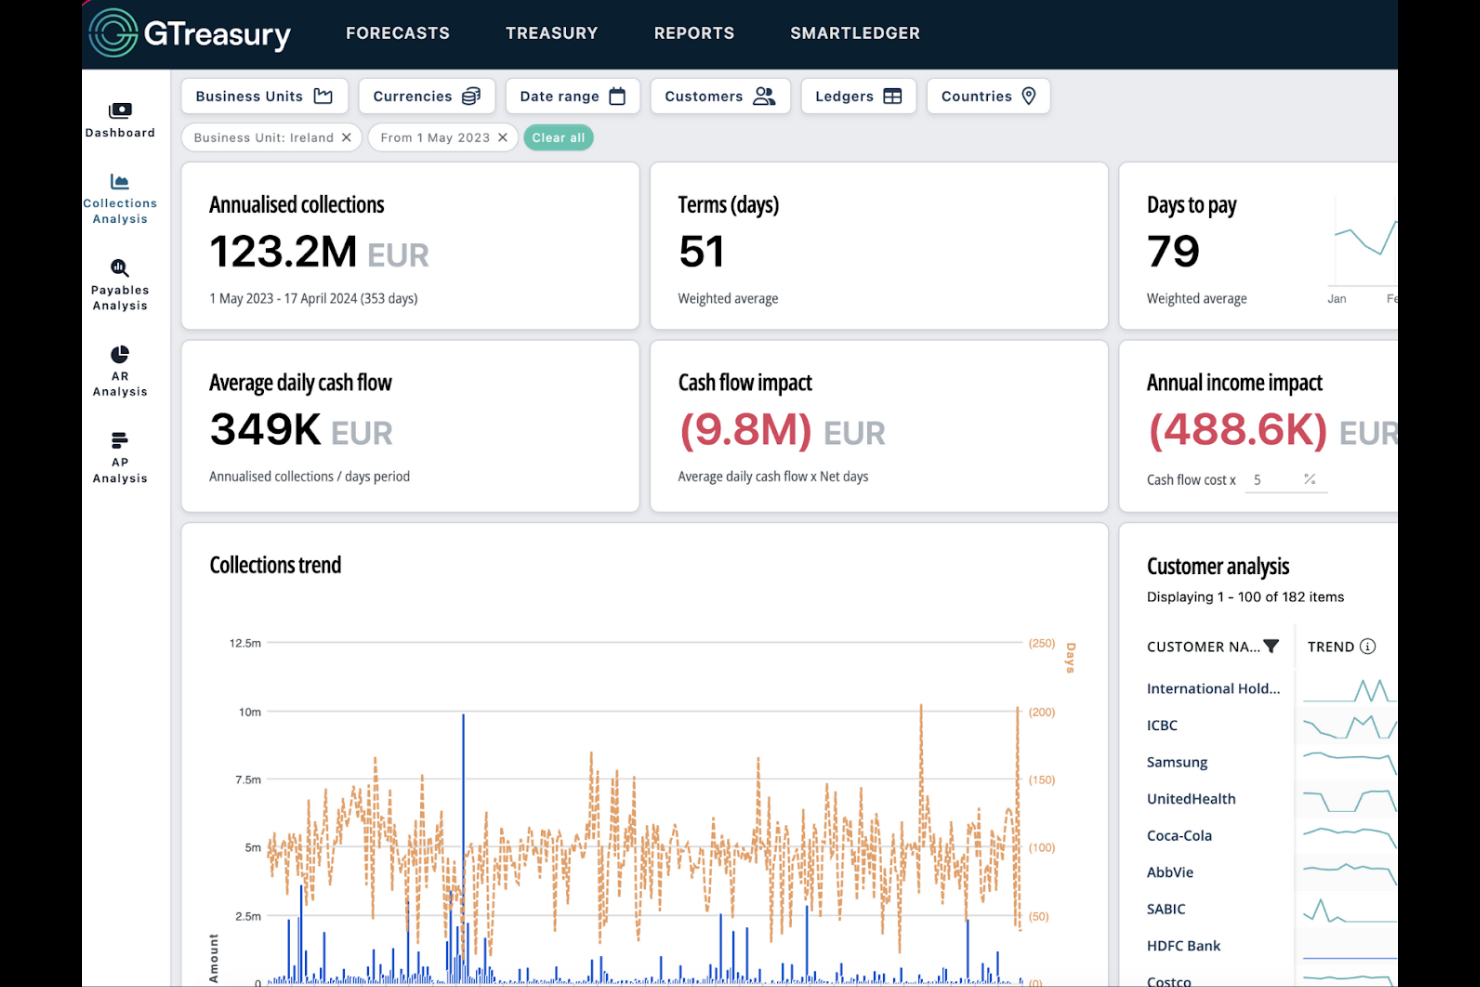Open the Customers filter dropdown
The image size is (1480, 987).
pyautogui.click(x=719, y=96)
